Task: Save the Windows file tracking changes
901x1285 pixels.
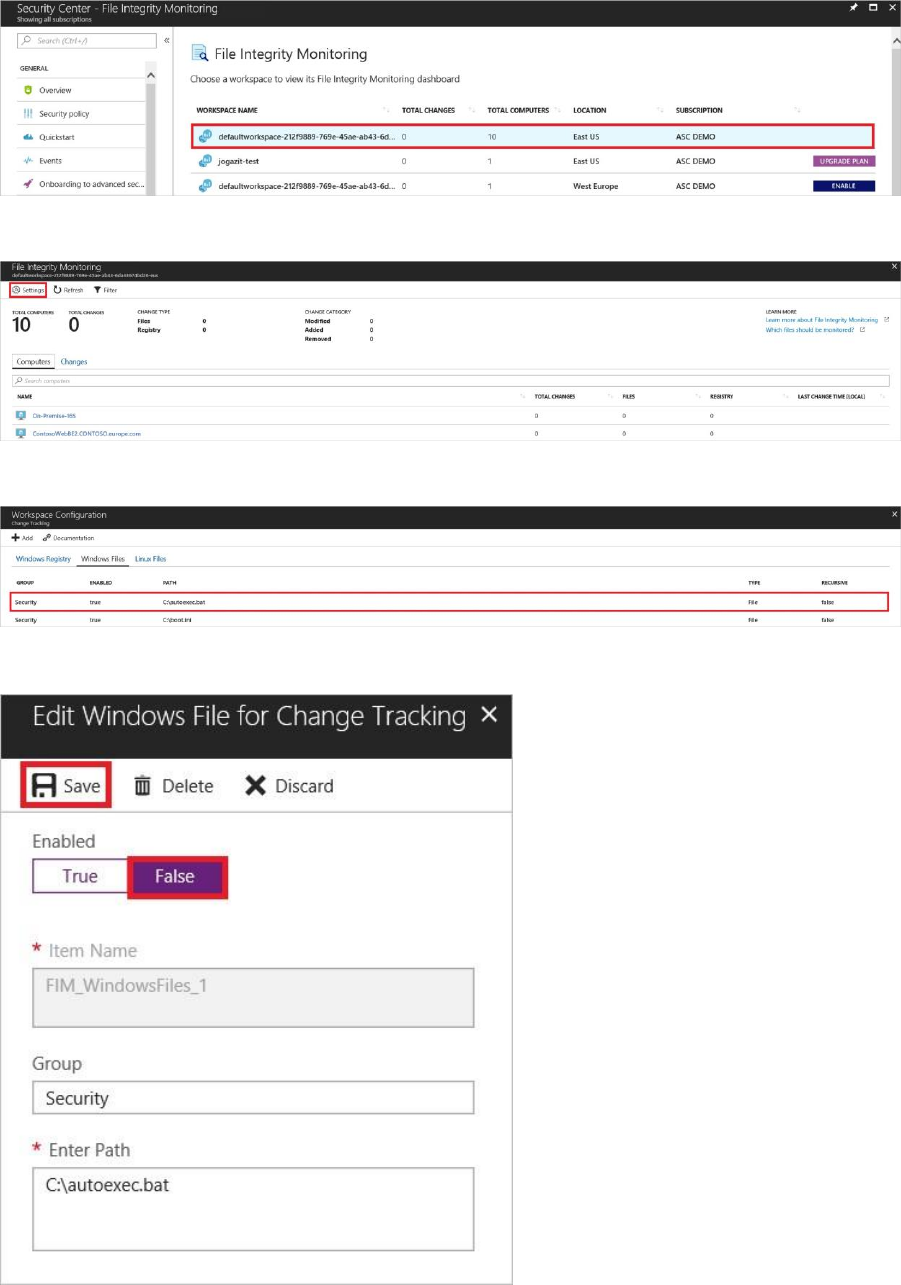Action: [x=67, y=786]
